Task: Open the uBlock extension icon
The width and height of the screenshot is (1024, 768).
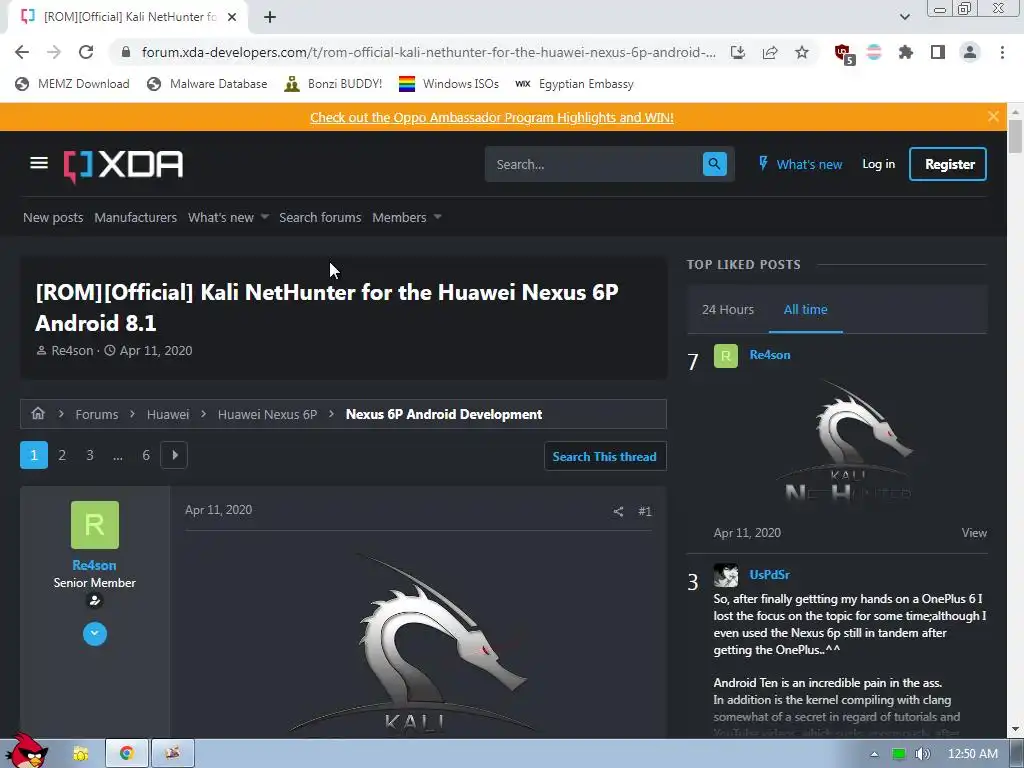Action: click(843, 53)
